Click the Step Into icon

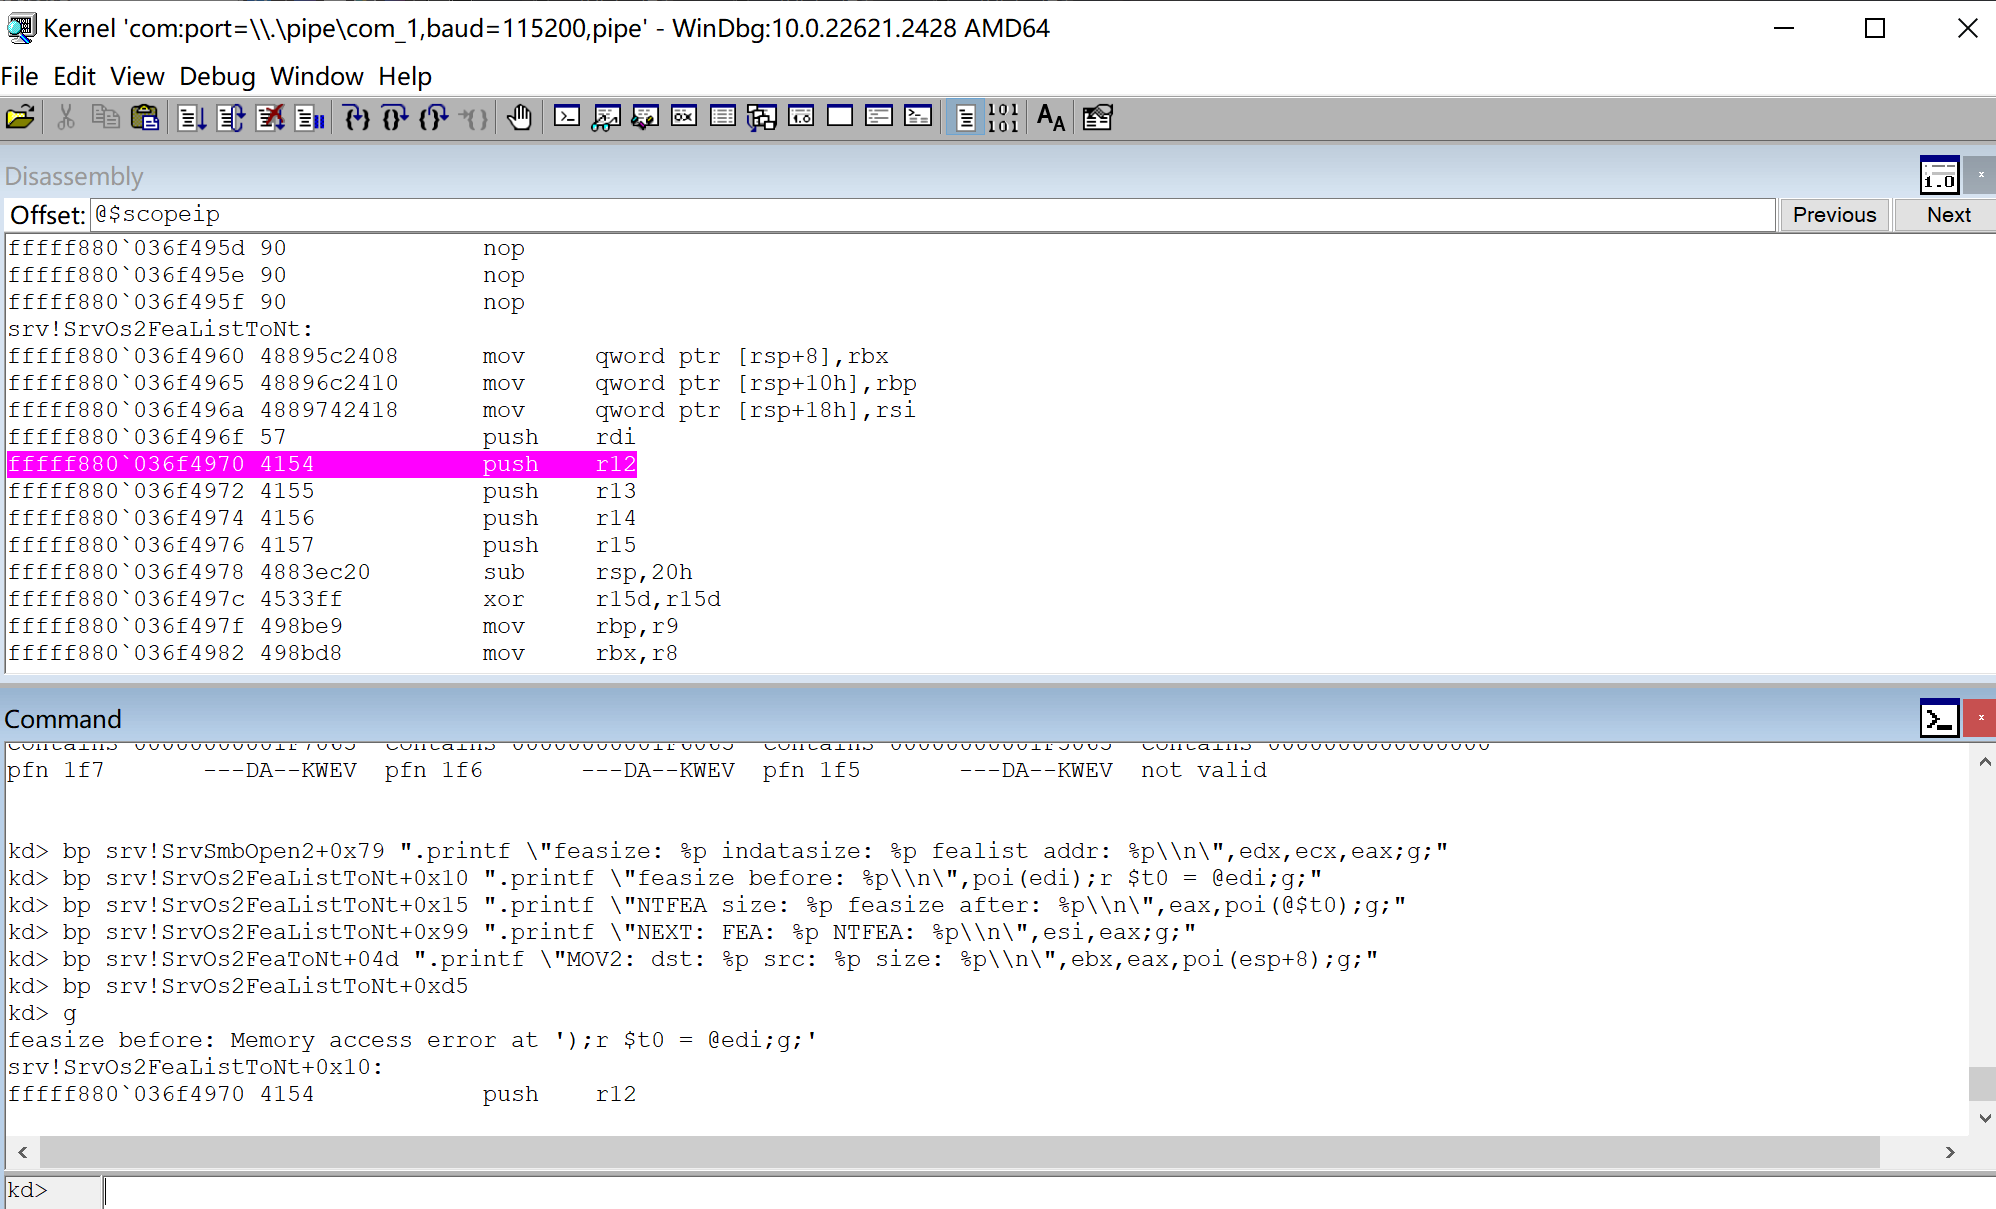pos(356,118)
